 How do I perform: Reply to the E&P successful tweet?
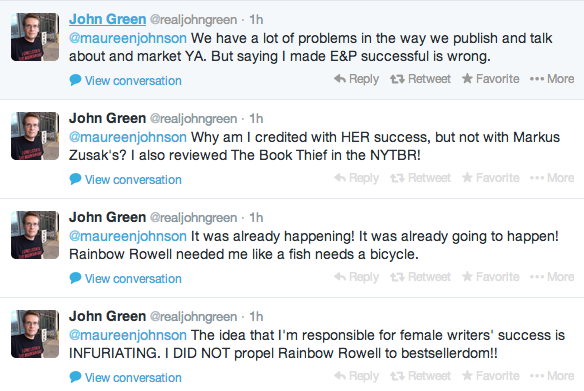click(x=356, y=79)
